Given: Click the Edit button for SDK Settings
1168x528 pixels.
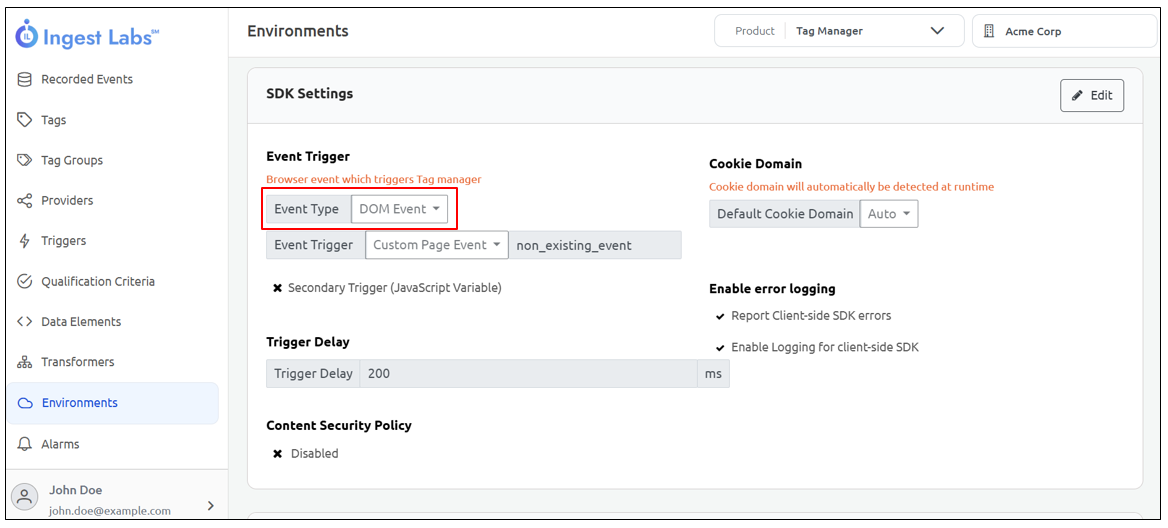Looking at the screenshot, I should 1091,96.
